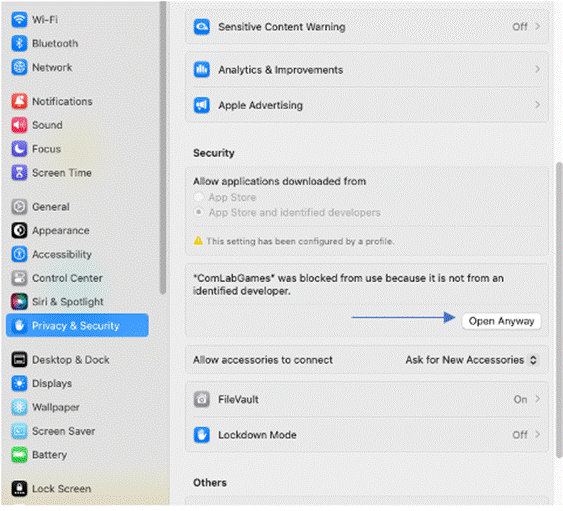
Task: Select App Store and identified developers radio
Action: pos(199,212)
